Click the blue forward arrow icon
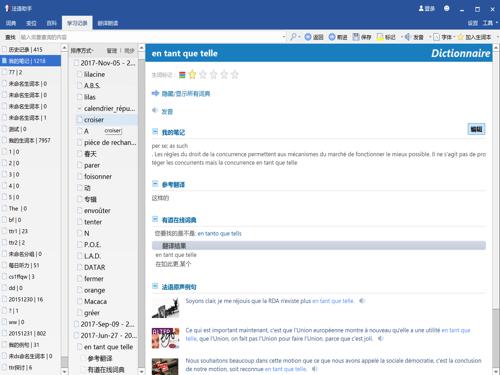This screenshot has height=375, width=500. click(x=332, y=37)
